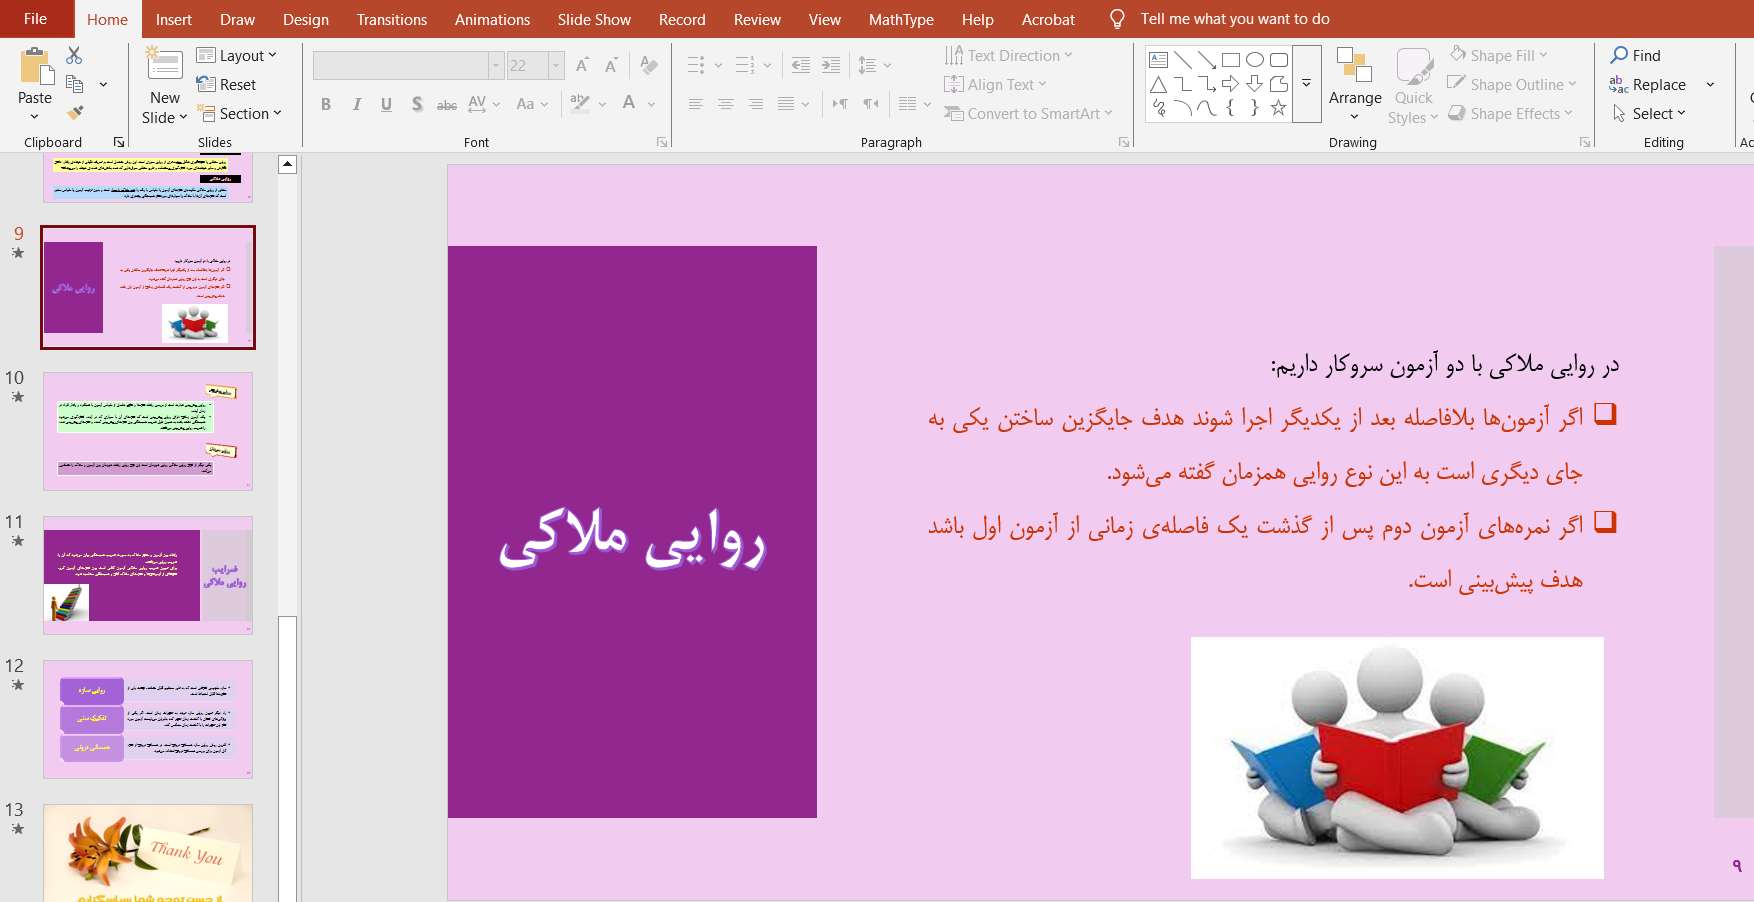
Task: Open the Section dropdown menu
Action: click(240, 114)
